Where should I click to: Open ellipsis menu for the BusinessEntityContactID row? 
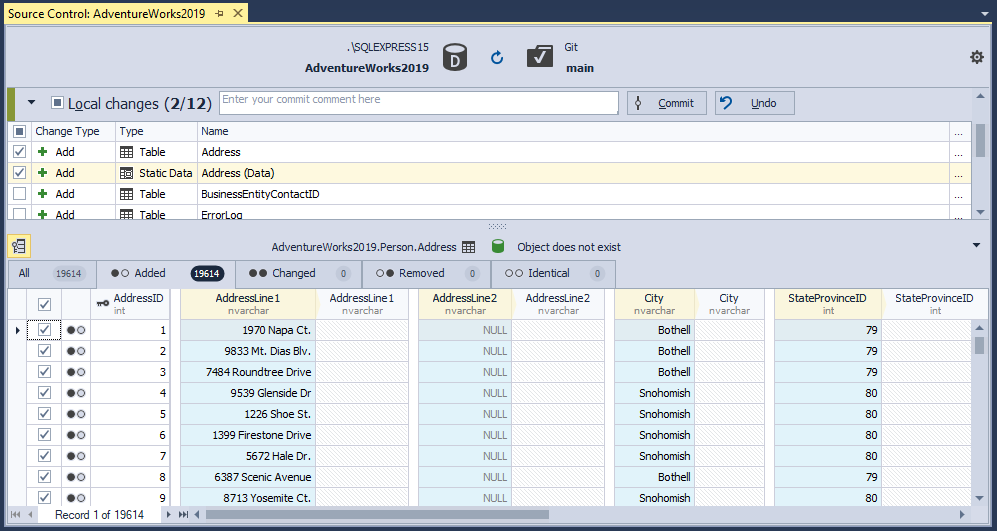click(x=959, y=194)
